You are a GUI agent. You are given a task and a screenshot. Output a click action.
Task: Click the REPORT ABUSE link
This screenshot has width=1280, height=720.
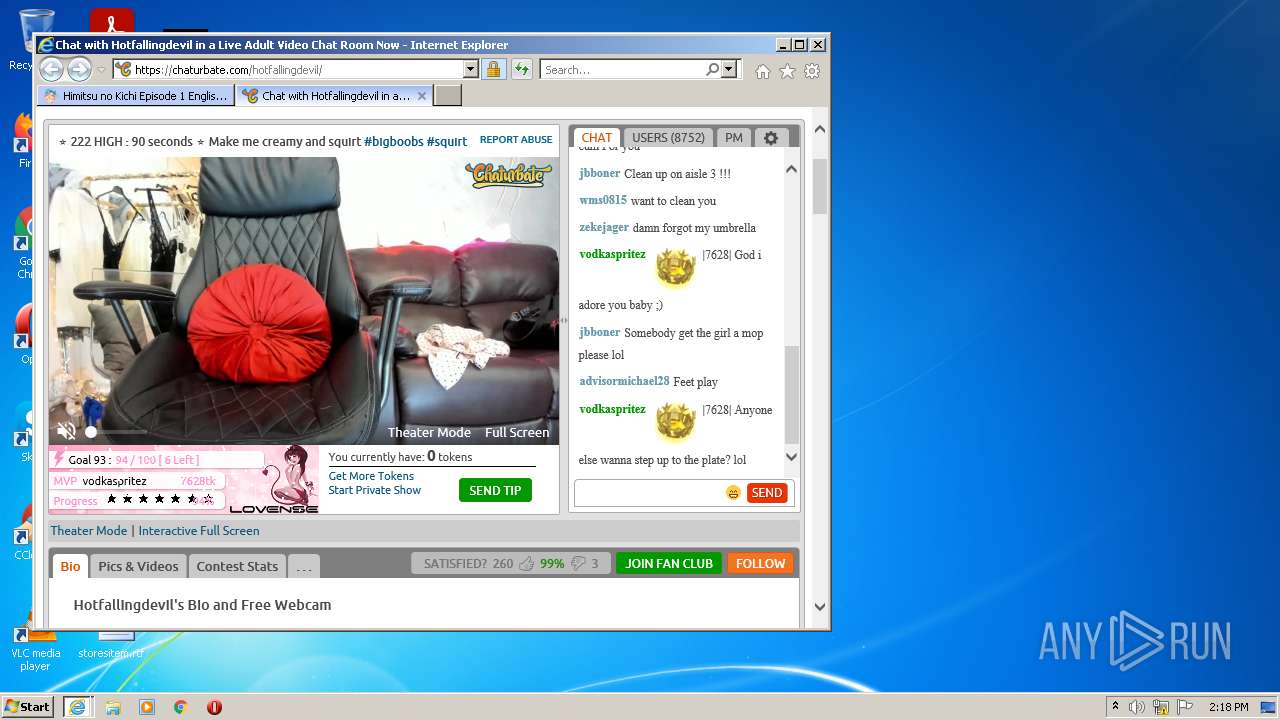tap(516, 140)
